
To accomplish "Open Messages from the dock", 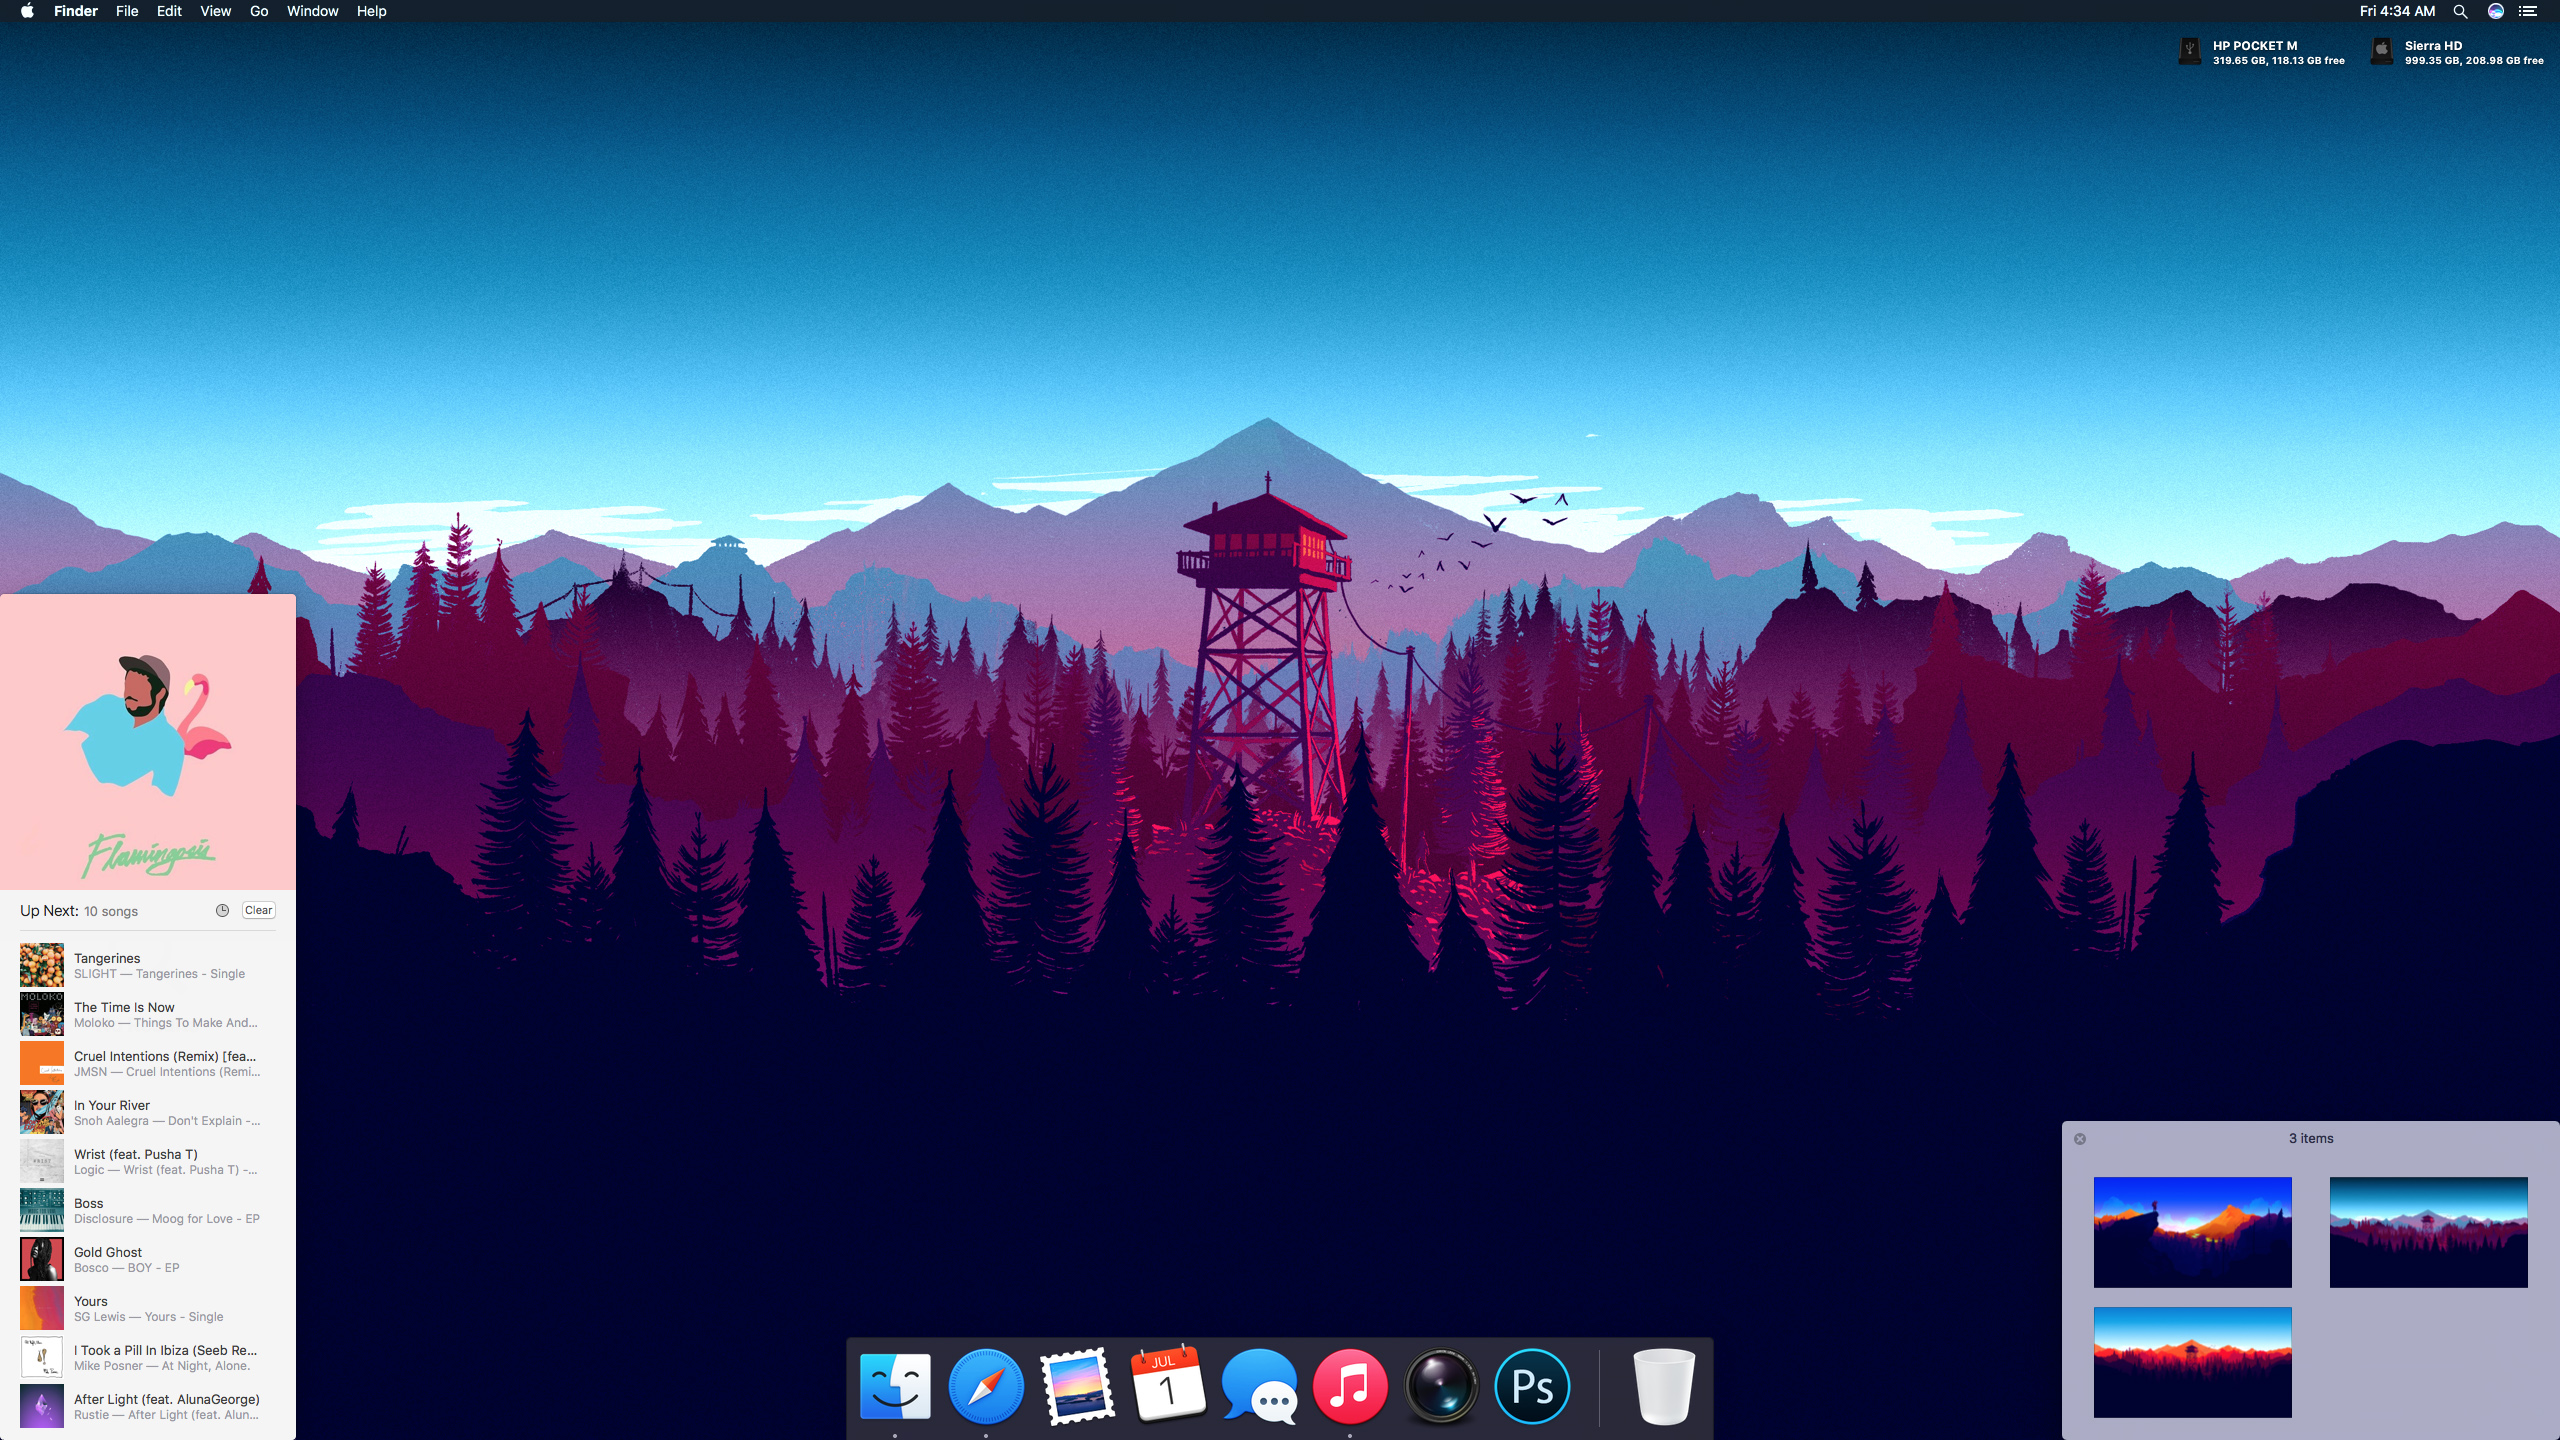I will (1259, 1386).
